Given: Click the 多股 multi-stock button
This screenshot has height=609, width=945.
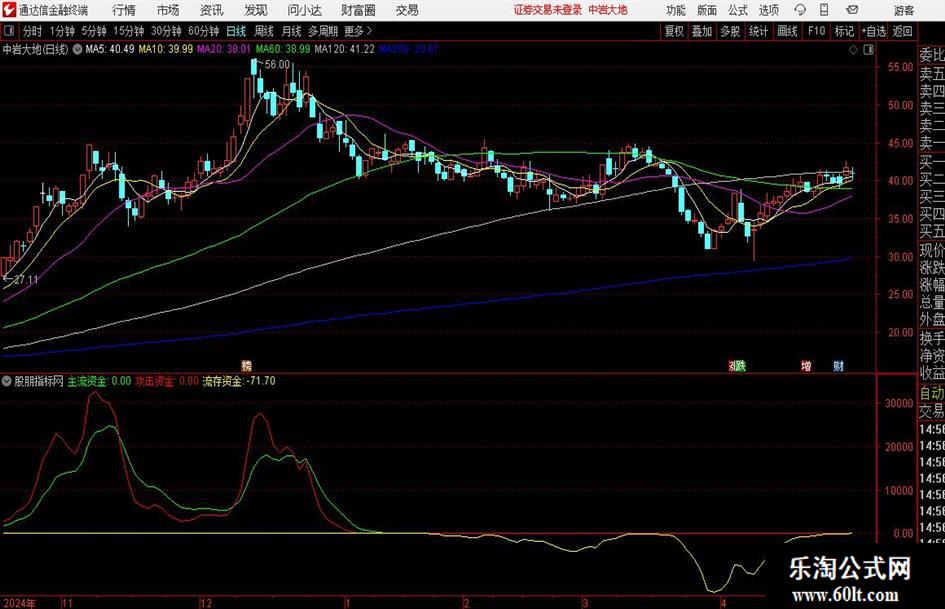Looking at the screenshot, I should (730, 31).
